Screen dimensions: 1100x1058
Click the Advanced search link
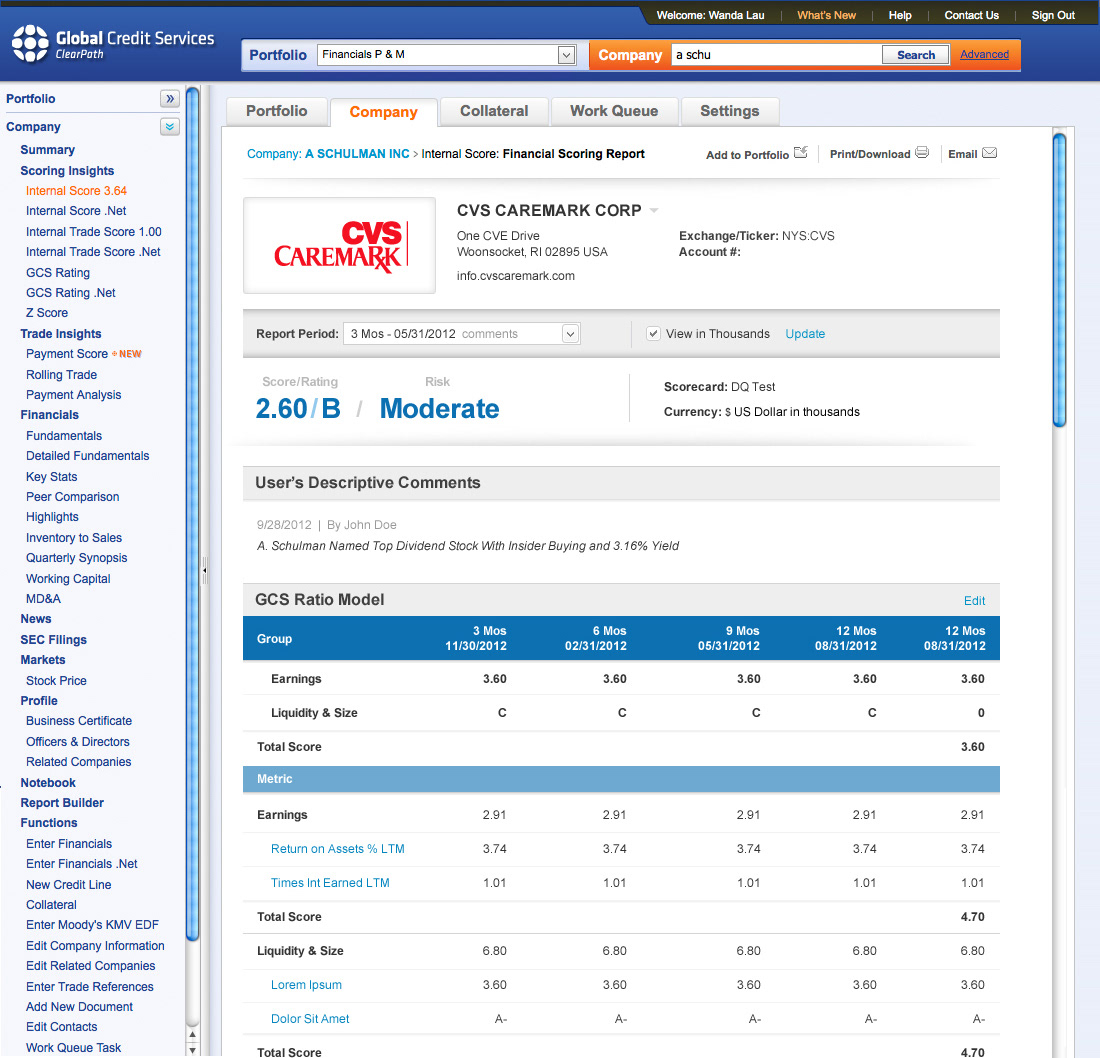click(x=984, y=55)
